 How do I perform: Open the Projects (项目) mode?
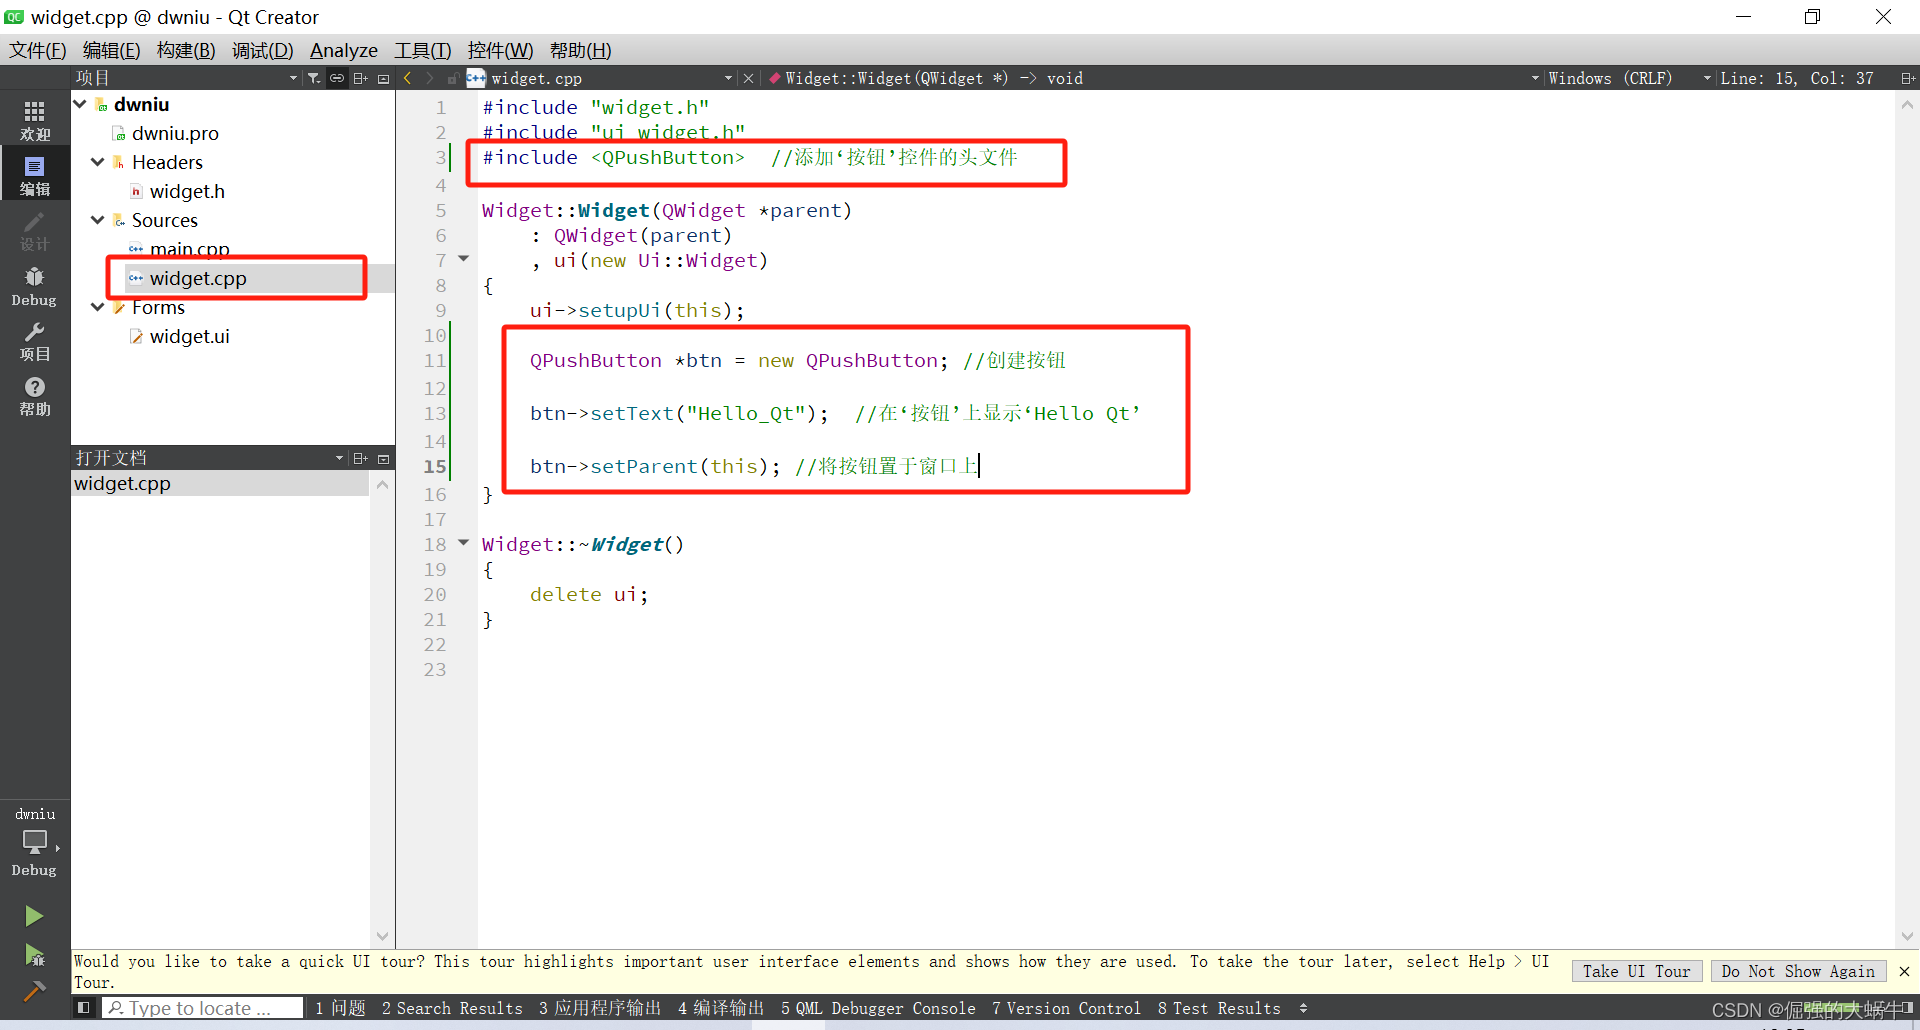coord(35,341)
